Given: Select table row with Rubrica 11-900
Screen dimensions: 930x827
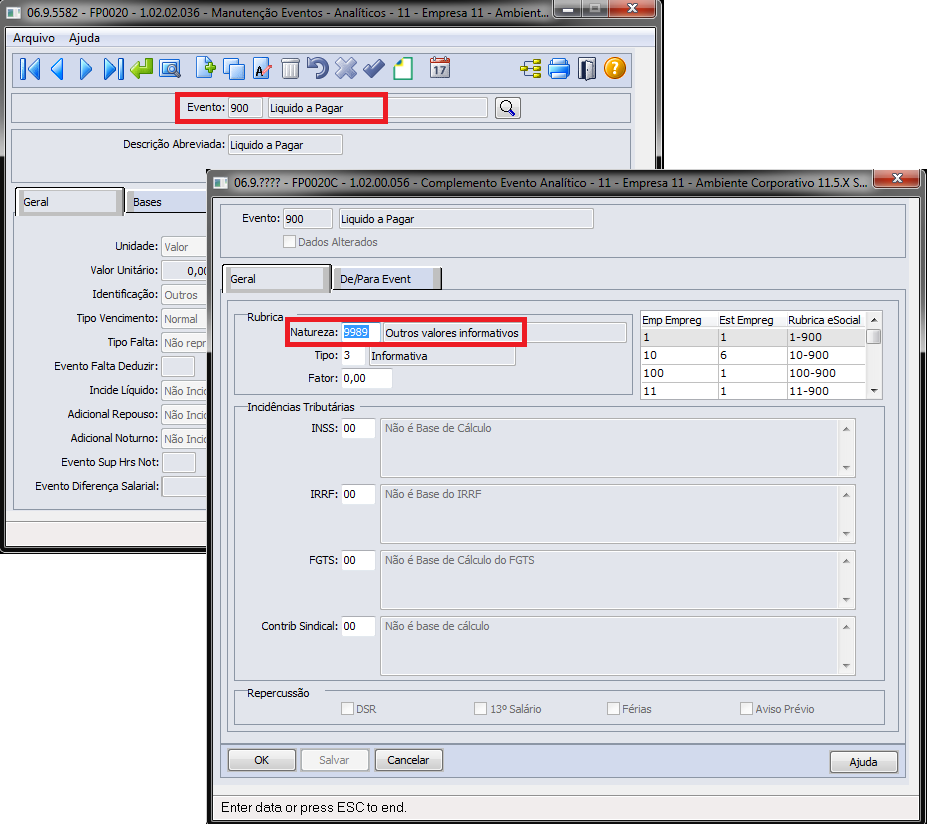Looking at the screenshot, I should pos(753,391).
